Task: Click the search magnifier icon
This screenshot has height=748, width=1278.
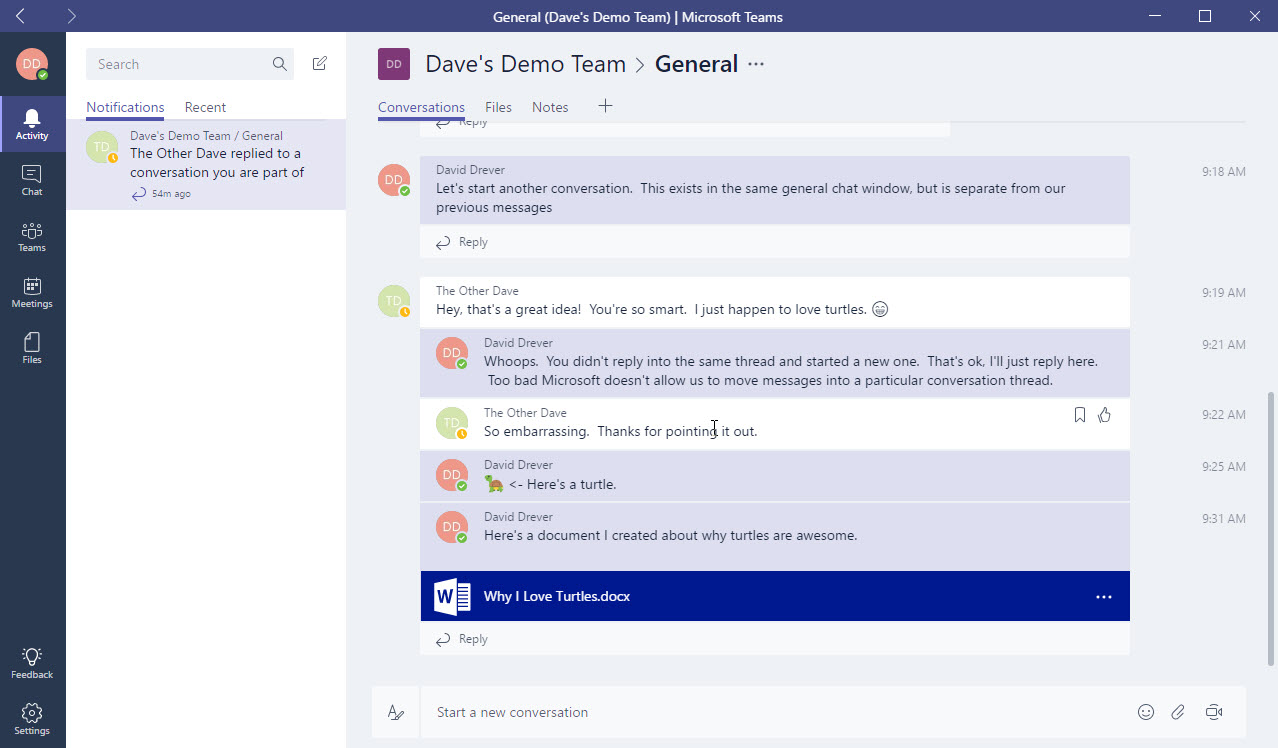Action: [279, 64]
